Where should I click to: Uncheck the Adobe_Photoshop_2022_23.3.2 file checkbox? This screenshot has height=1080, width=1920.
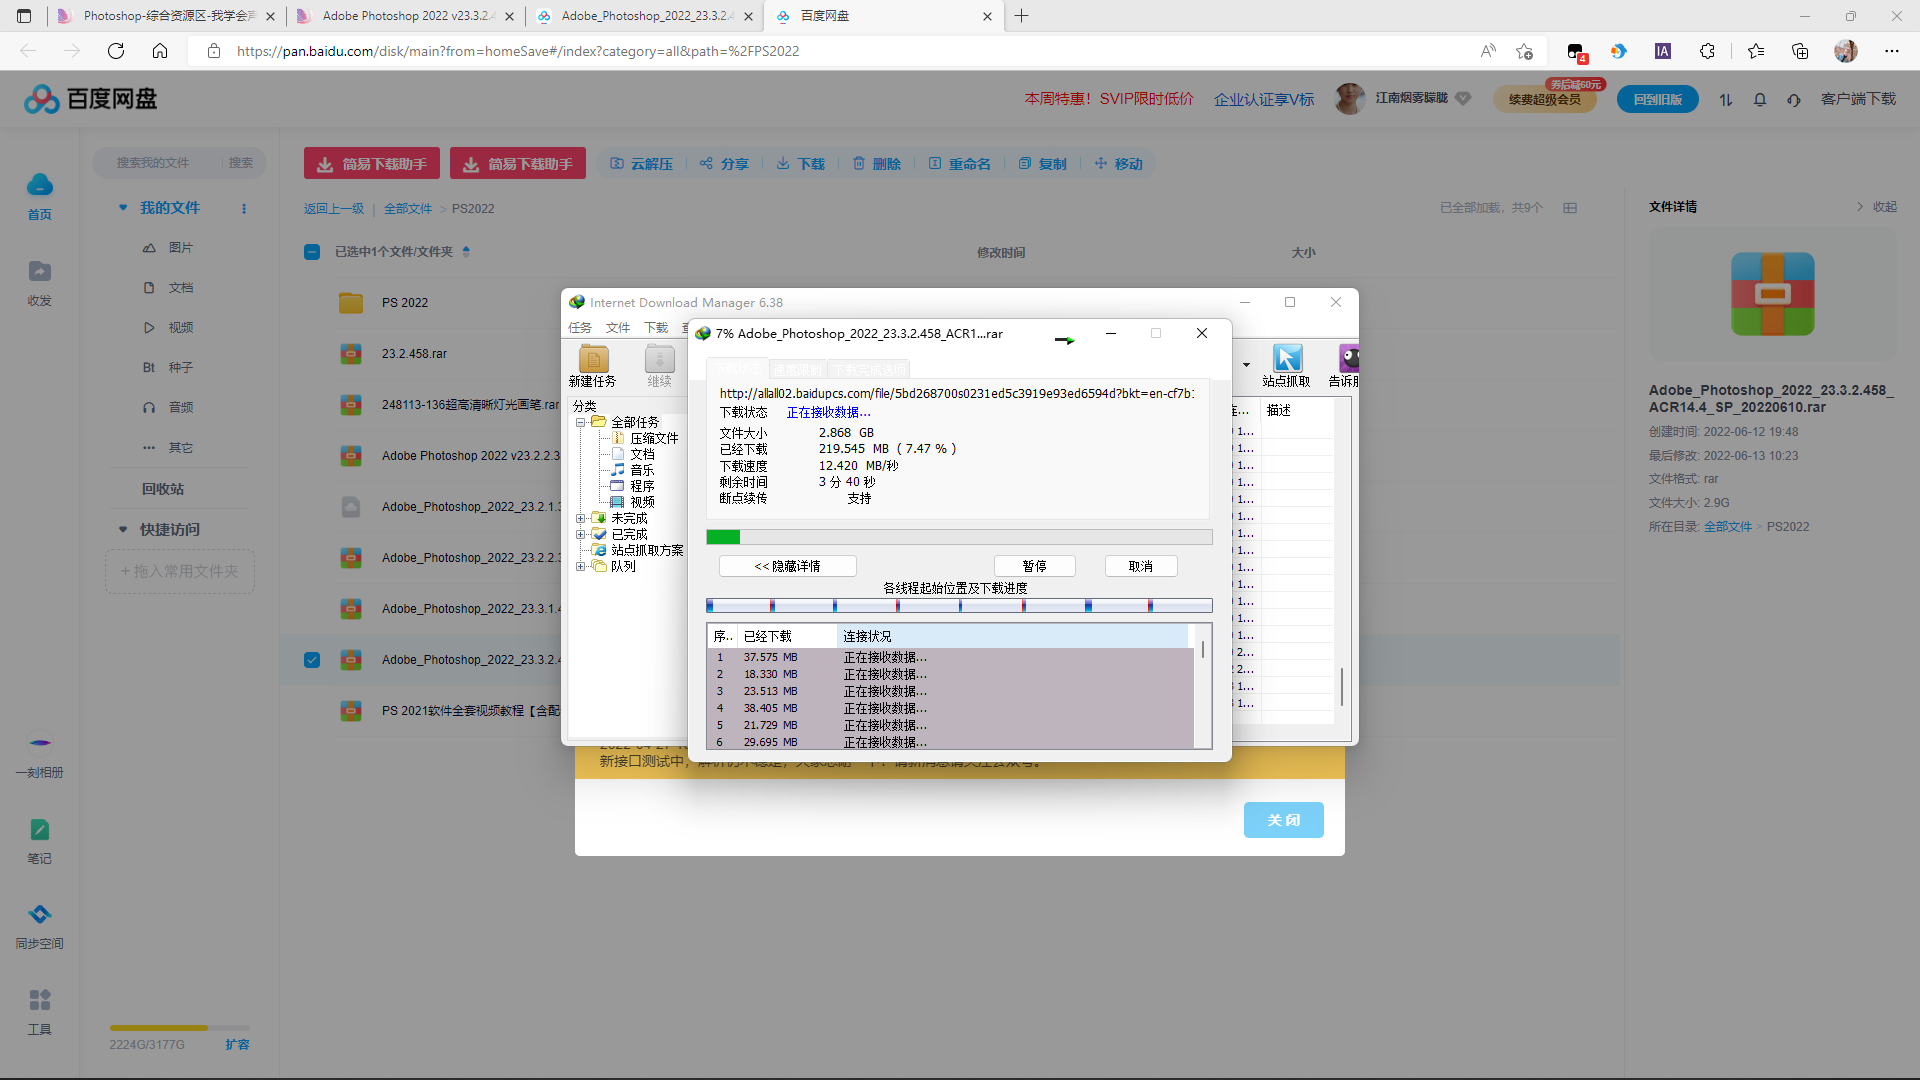[x=312, y=660]
